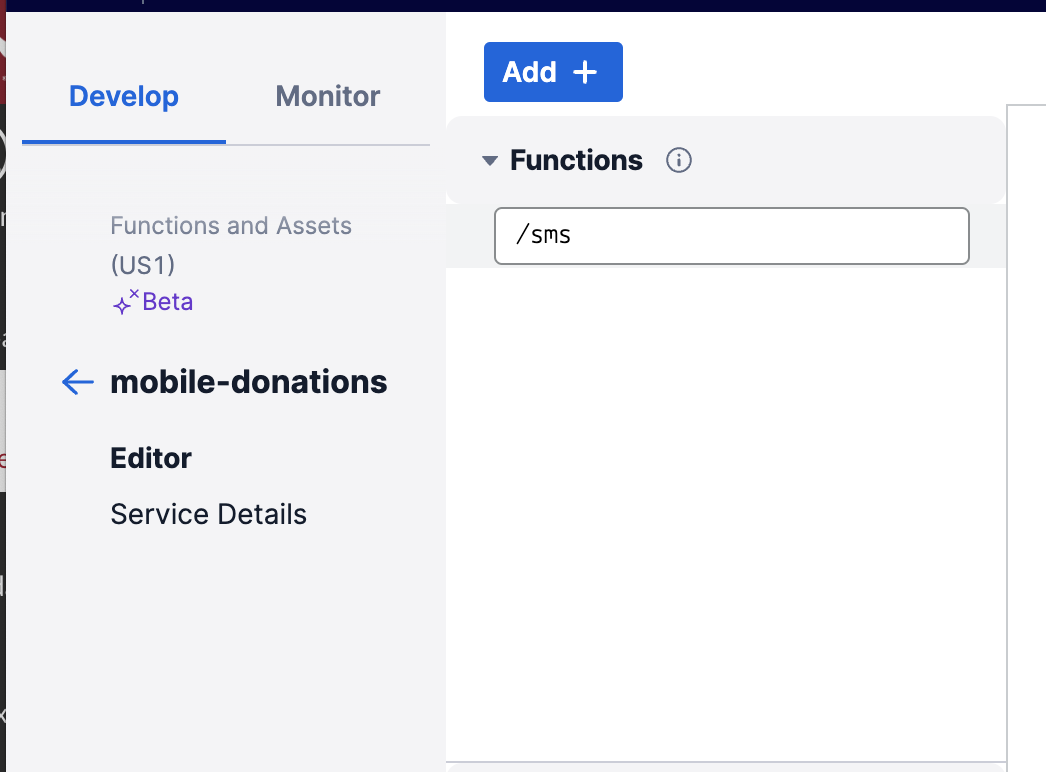Open Functions and Assets (US1) link
This screenshot has height=772, width=1046.
231,245
